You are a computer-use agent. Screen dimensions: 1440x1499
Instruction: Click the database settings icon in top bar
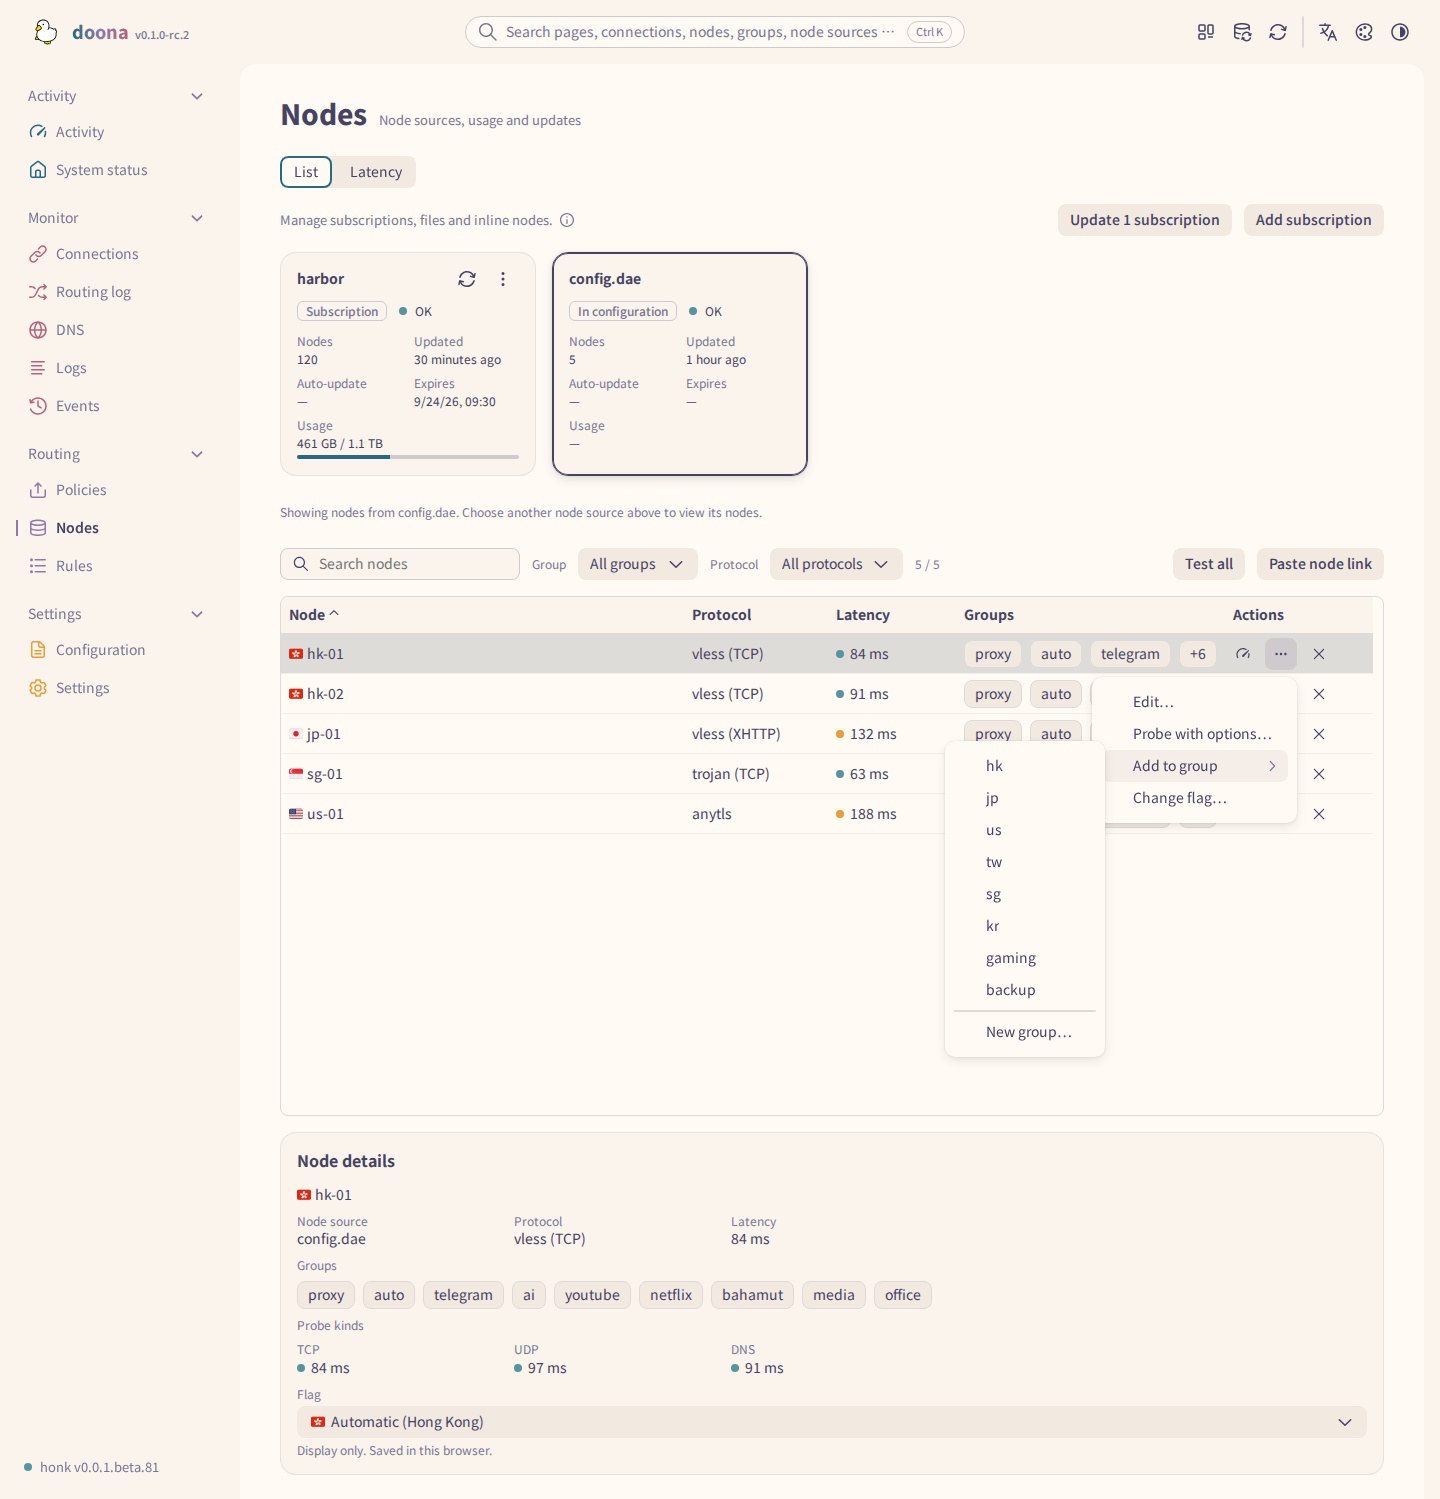[x=1242, y=32]
